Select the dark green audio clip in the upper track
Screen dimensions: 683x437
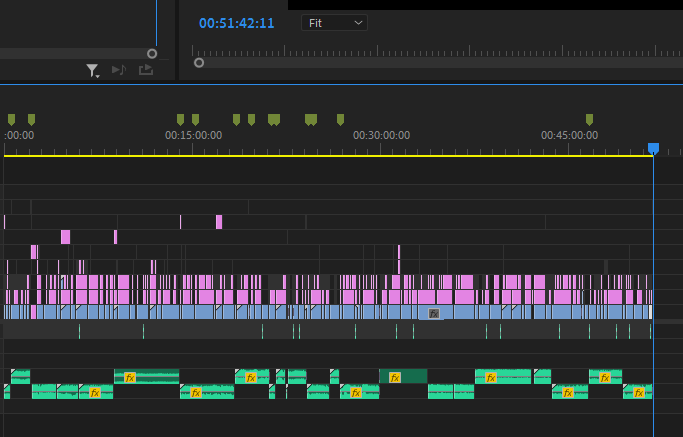pos(403,376)
